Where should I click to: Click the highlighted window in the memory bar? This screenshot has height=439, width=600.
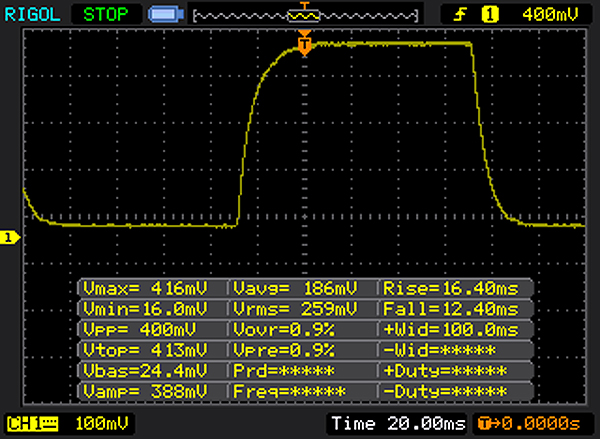(304, 16)
